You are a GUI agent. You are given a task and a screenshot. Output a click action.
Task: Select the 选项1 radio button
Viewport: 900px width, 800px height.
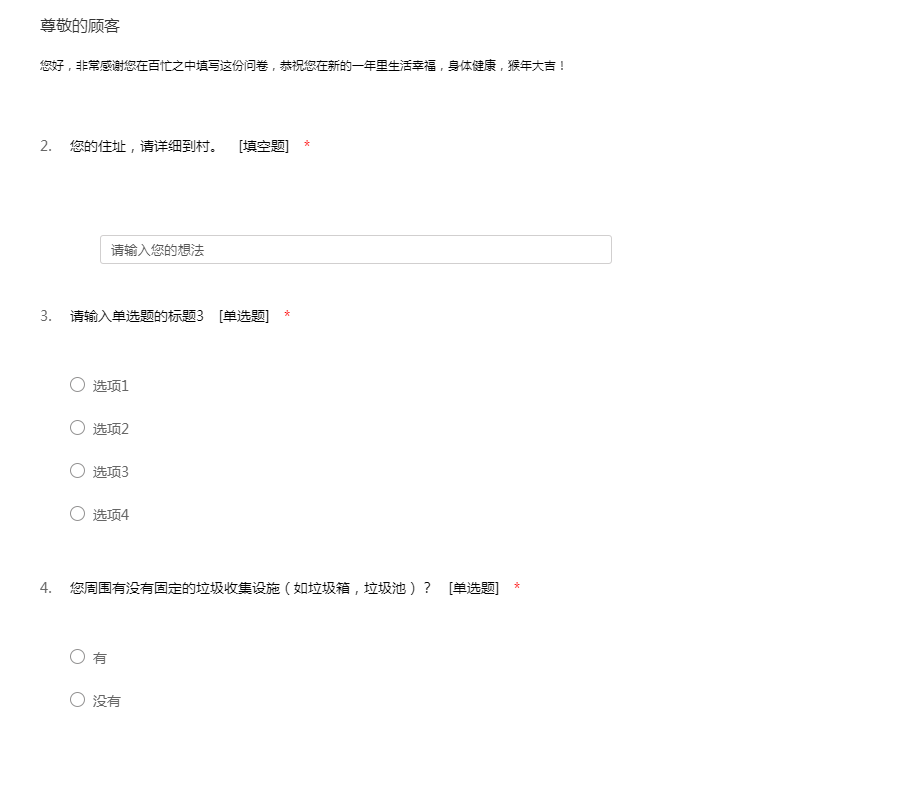pos(77,385)
